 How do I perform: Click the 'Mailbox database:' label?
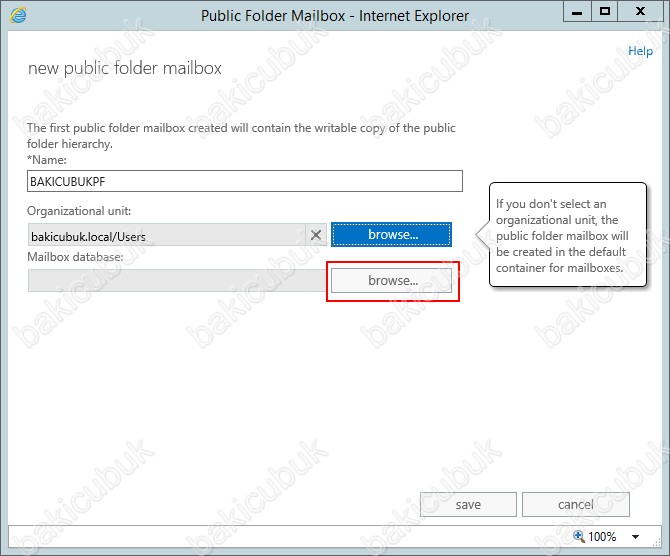[x=75, y=258]
